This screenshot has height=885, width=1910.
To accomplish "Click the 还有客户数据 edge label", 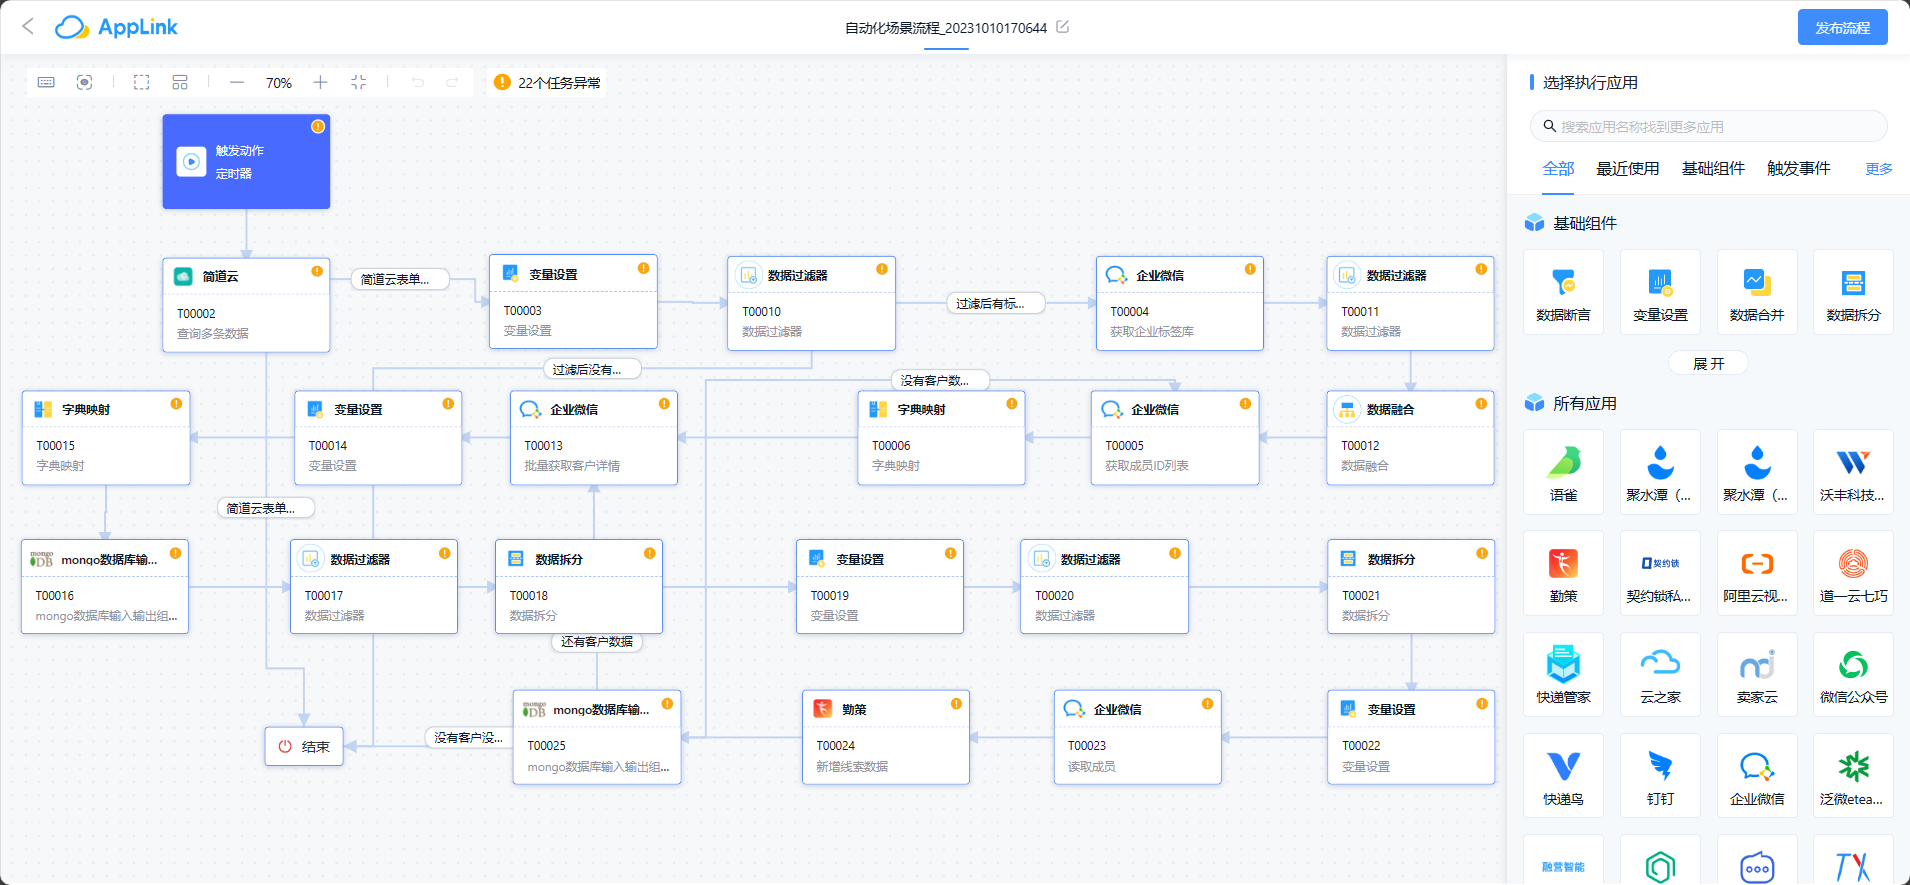I will (597, 641).
